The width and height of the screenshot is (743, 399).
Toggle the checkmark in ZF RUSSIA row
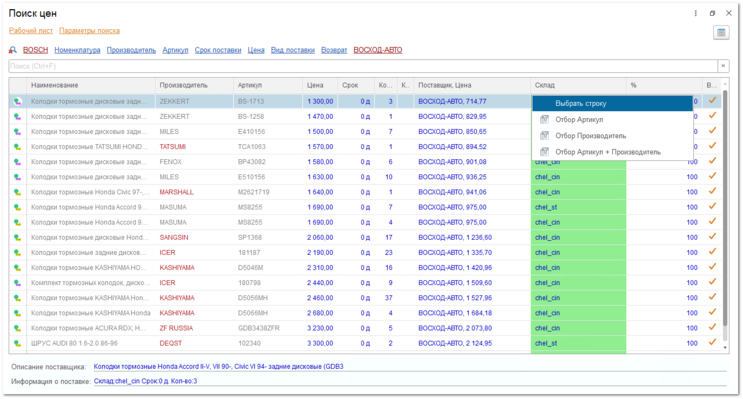pyautogui.click(x=712, y=327)
